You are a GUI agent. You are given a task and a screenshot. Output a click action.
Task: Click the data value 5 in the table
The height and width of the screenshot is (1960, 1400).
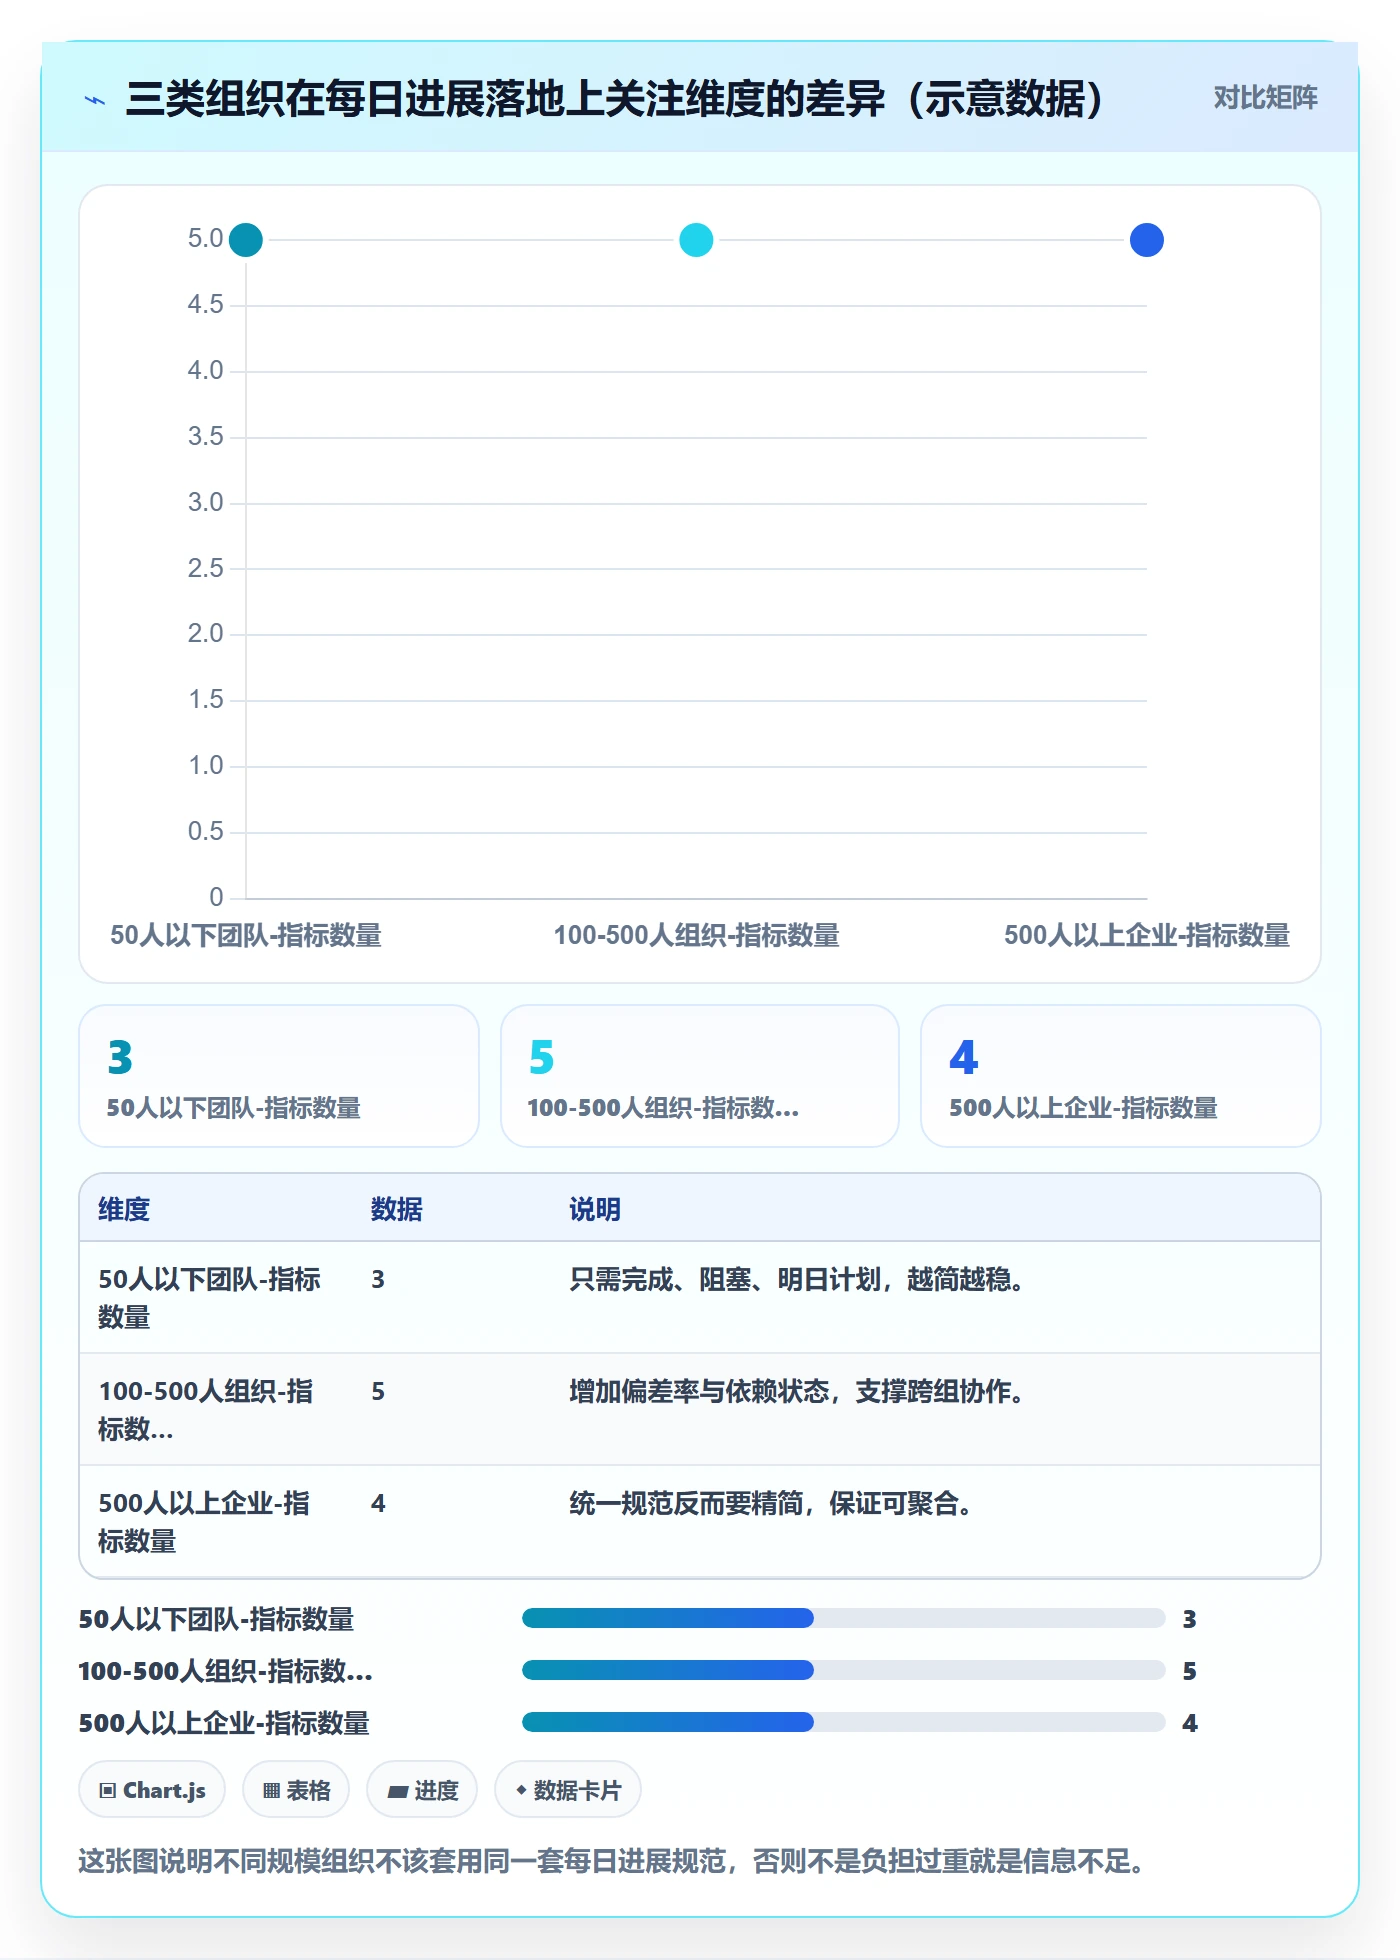click(378, 1392)
